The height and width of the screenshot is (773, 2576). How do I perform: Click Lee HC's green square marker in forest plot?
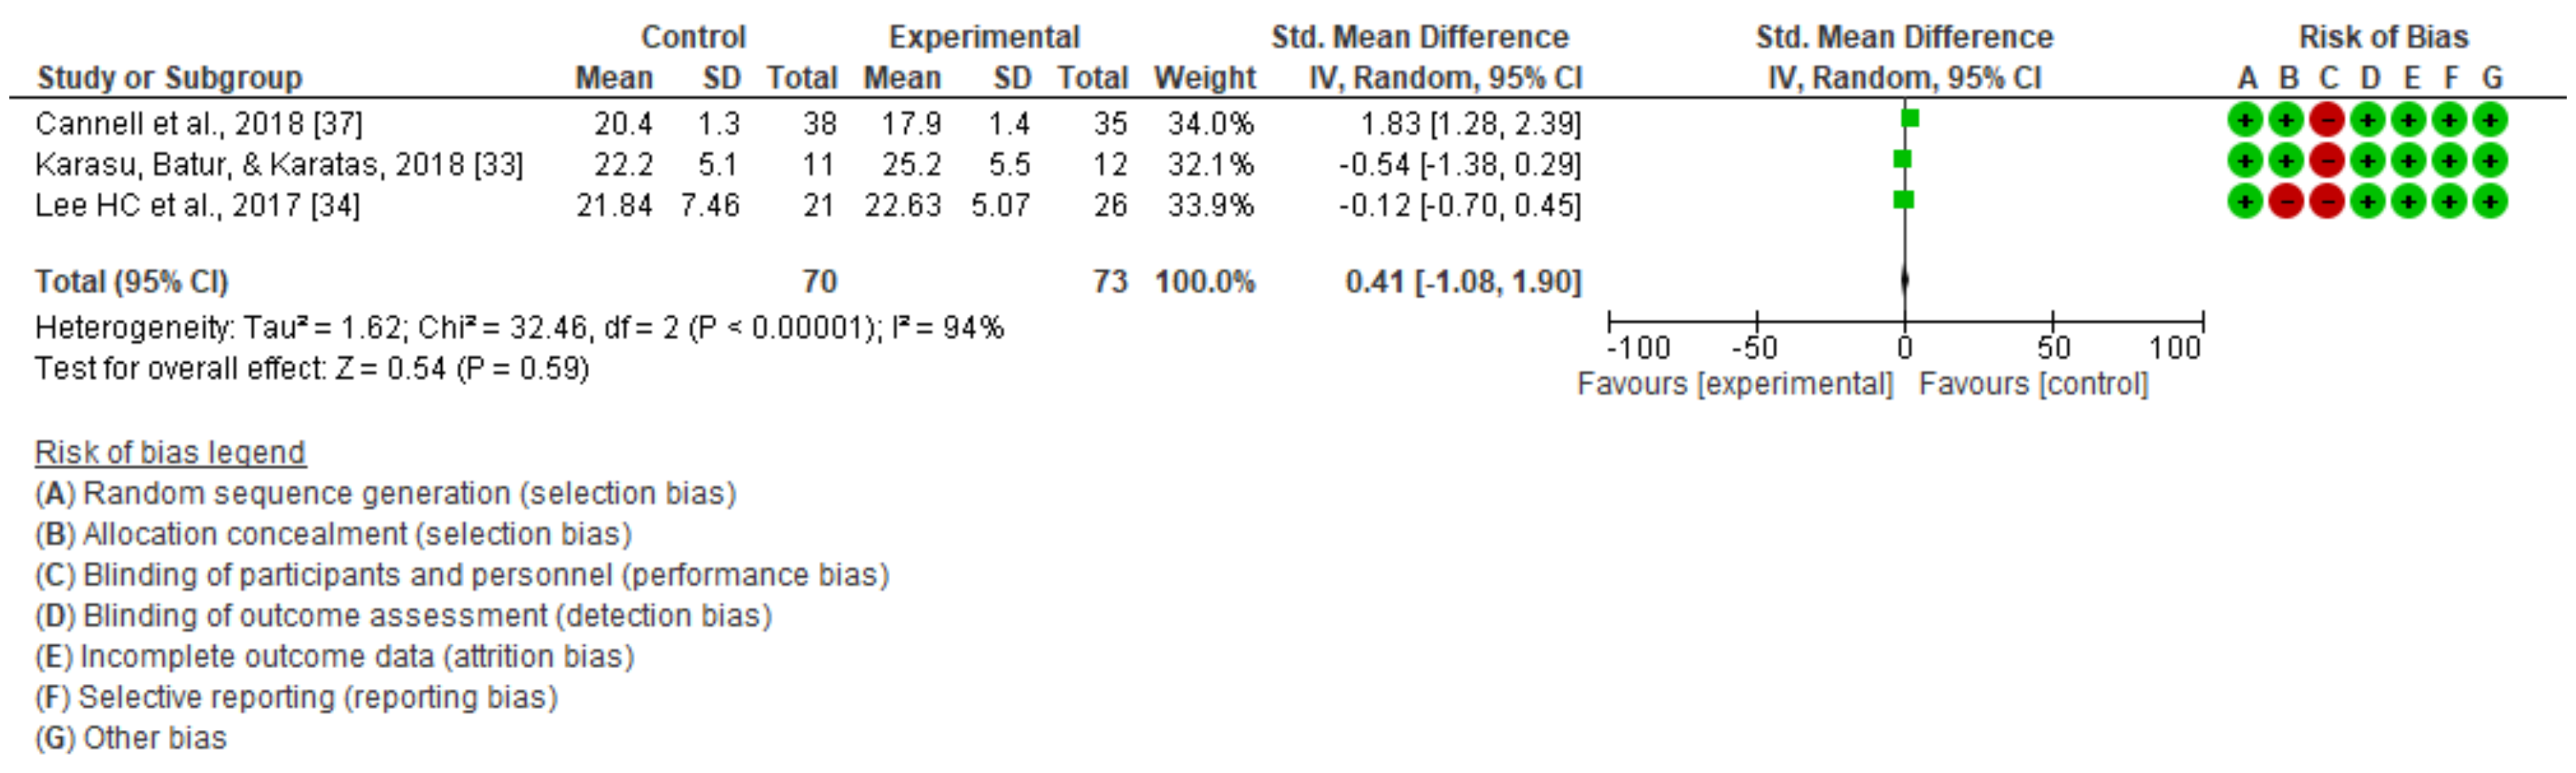point(1904,200)
